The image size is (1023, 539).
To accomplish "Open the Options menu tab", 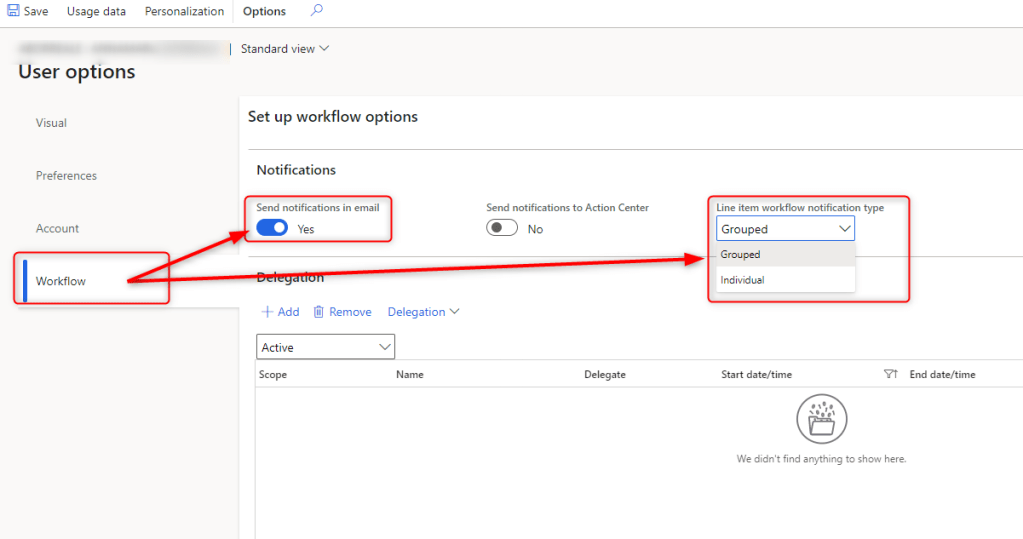I will pos(264,11).
